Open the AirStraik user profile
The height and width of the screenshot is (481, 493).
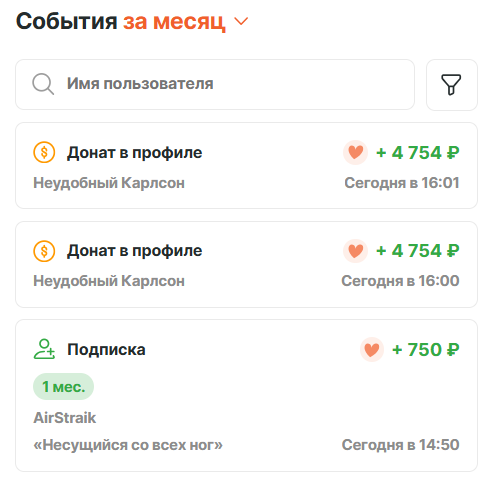pos(65,418)
